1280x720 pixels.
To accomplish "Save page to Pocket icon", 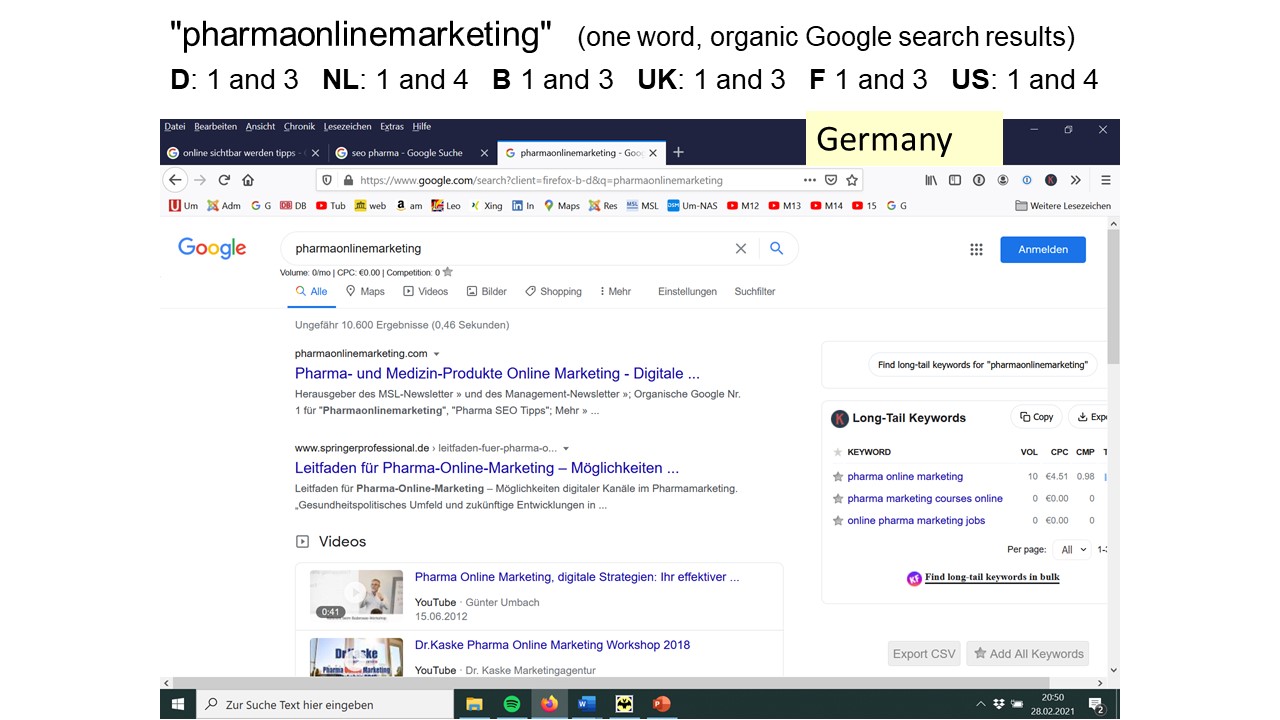I will point(831,180).
